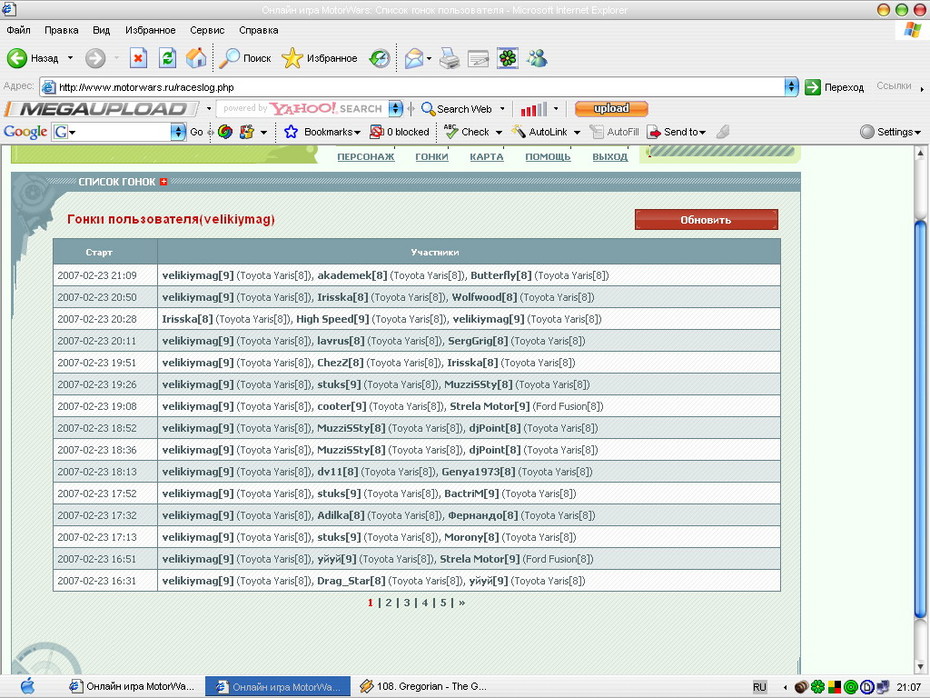This screenshot has width=930, height=698.
Task: Open the Messenger people icon
Action: (x=537, y=58)
